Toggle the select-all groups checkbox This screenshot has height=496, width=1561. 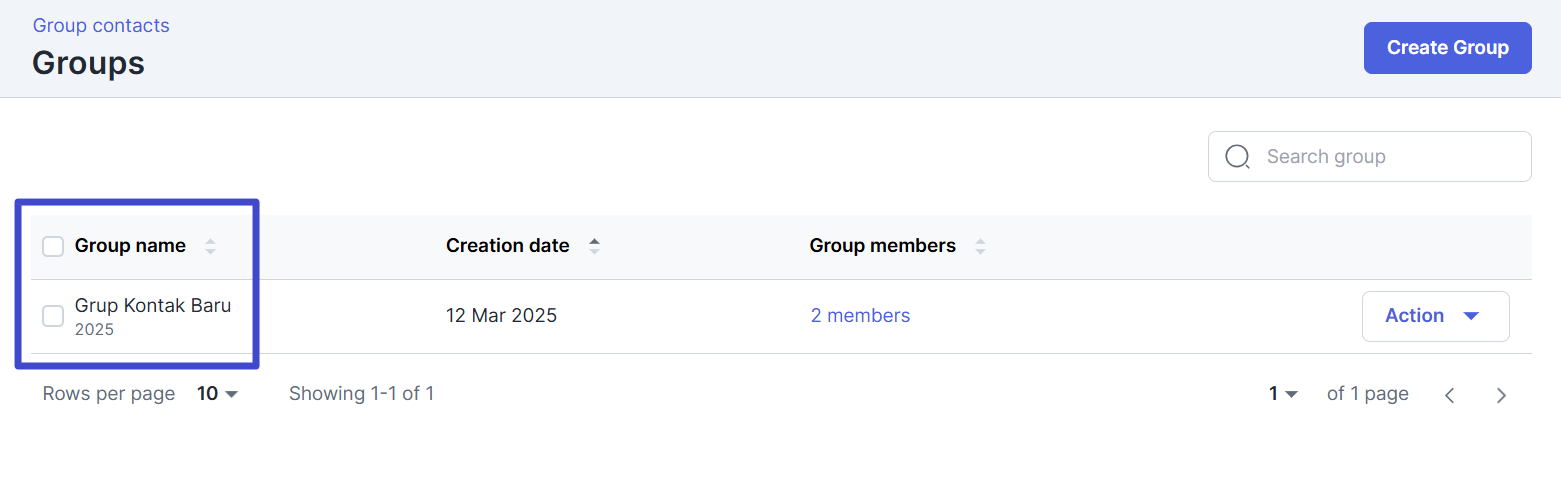(53, 246)
